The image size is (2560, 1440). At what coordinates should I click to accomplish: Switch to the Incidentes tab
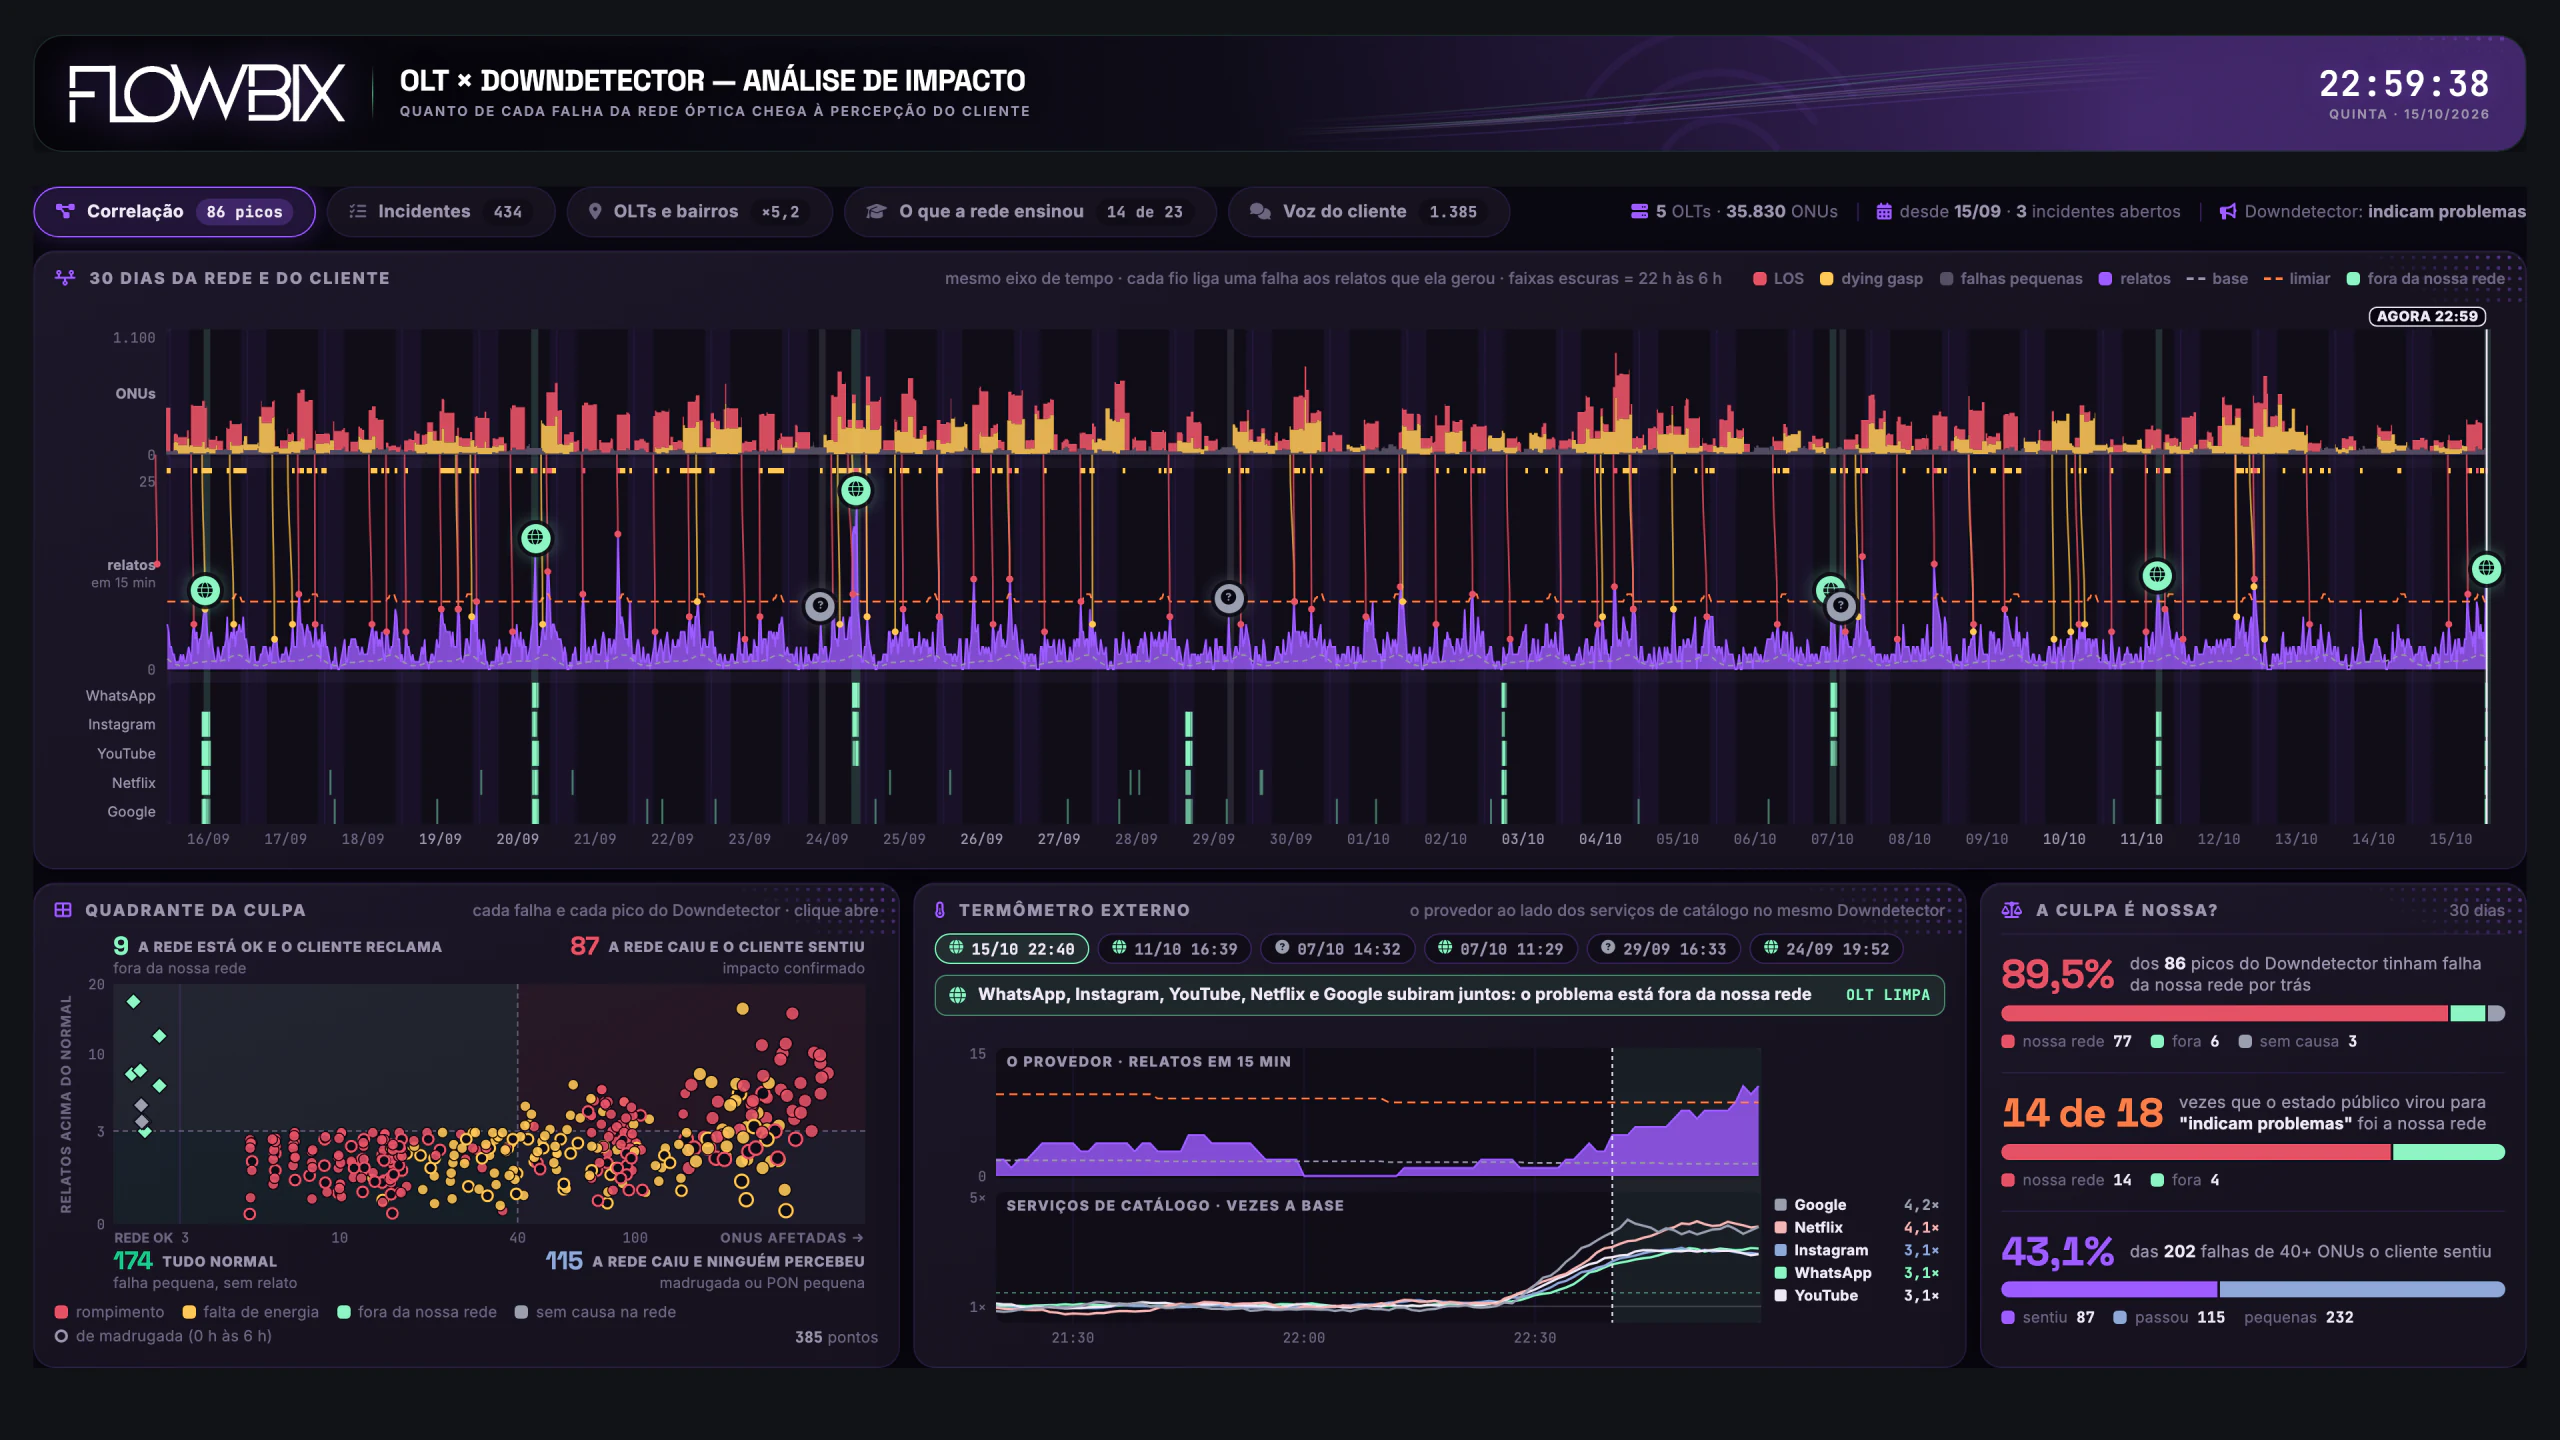point(440,212)
